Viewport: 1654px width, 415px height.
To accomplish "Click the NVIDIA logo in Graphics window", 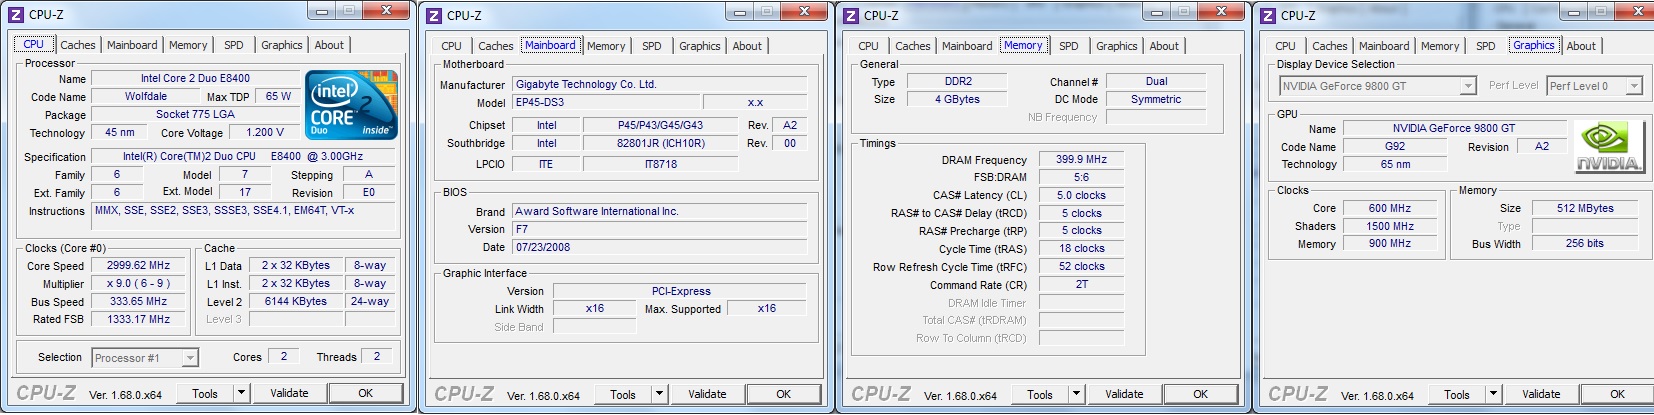I will pyautogui.click(x=1608, y=146).
